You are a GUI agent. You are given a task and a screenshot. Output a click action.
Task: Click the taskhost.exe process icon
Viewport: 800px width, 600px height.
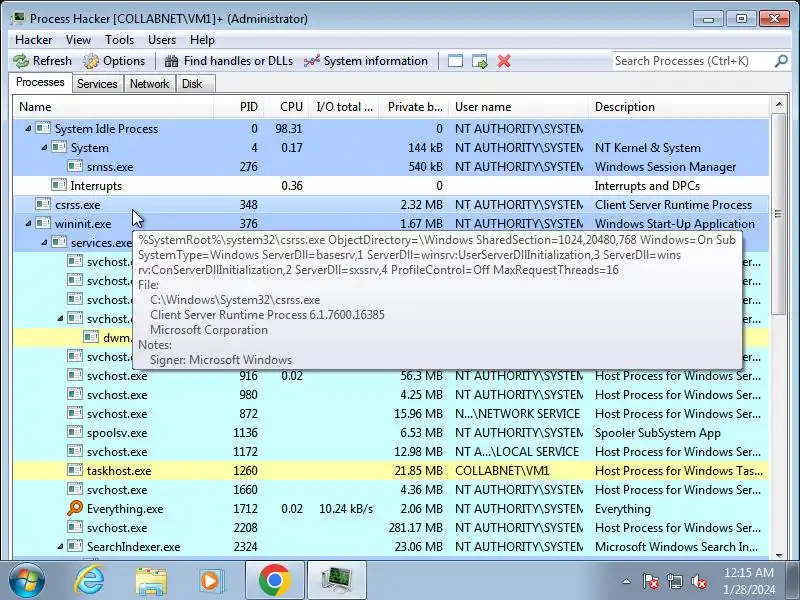point(75,470)
